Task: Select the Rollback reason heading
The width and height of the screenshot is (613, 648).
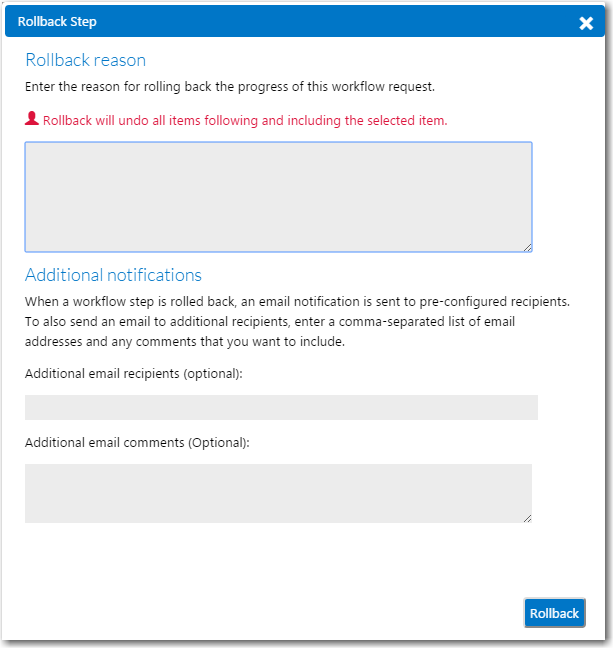Action: click(x=86, y=60)
